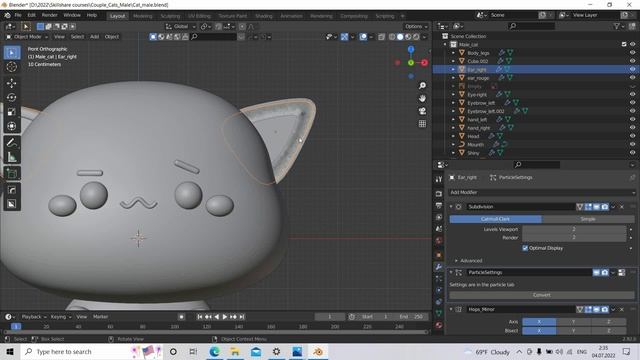640x360 pixels.
Task: Switch to Sculpting workspace tab
Action: pos(170,16)
